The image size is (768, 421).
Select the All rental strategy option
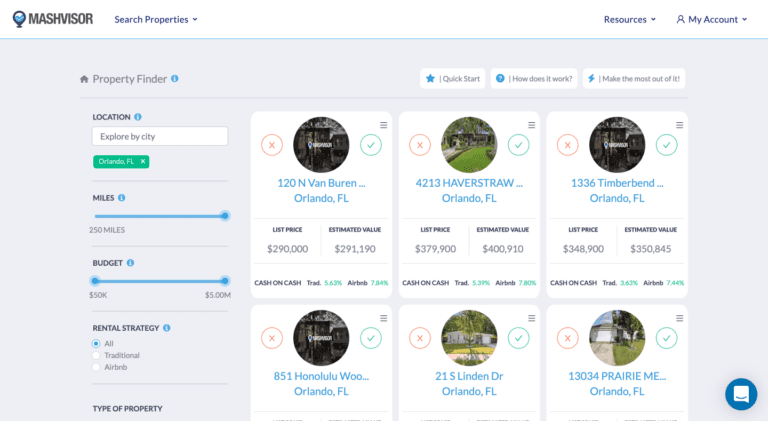click(96, 343)
